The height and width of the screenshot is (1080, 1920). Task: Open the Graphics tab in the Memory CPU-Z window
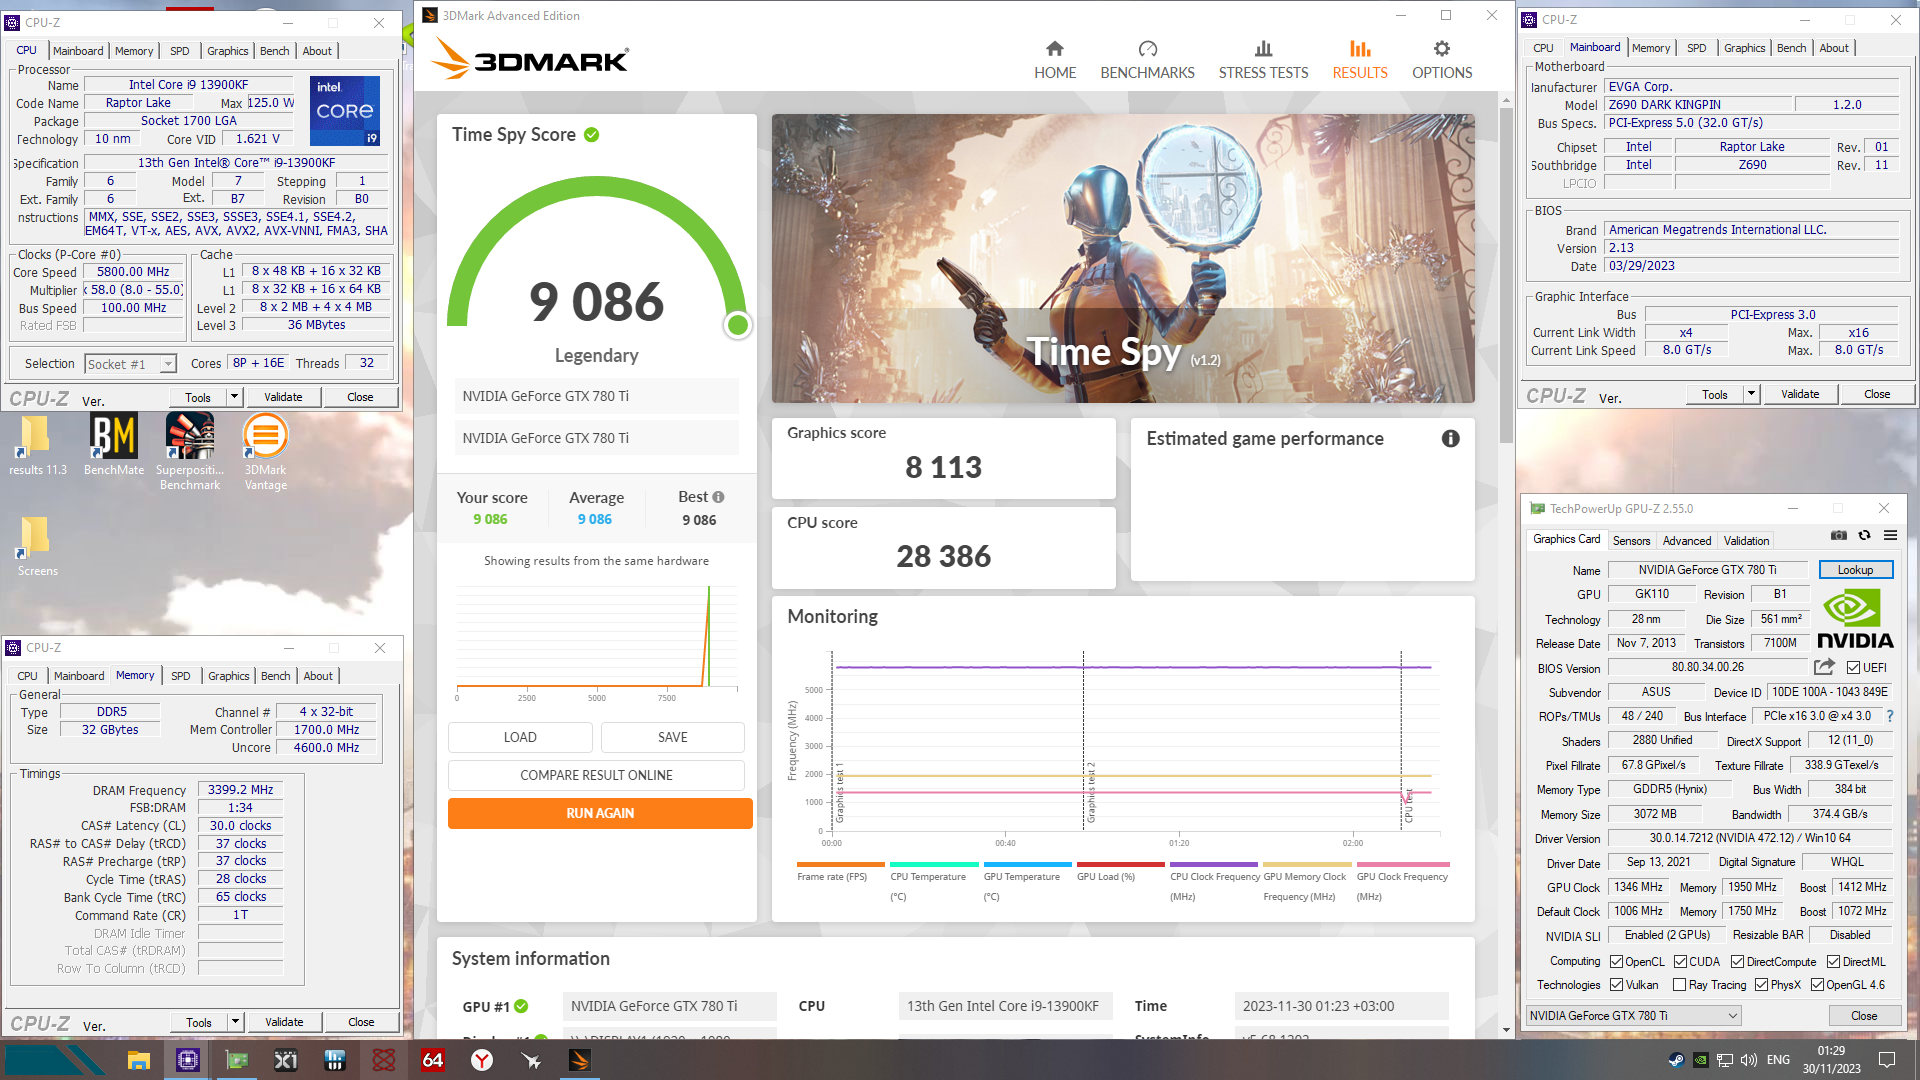228,676
